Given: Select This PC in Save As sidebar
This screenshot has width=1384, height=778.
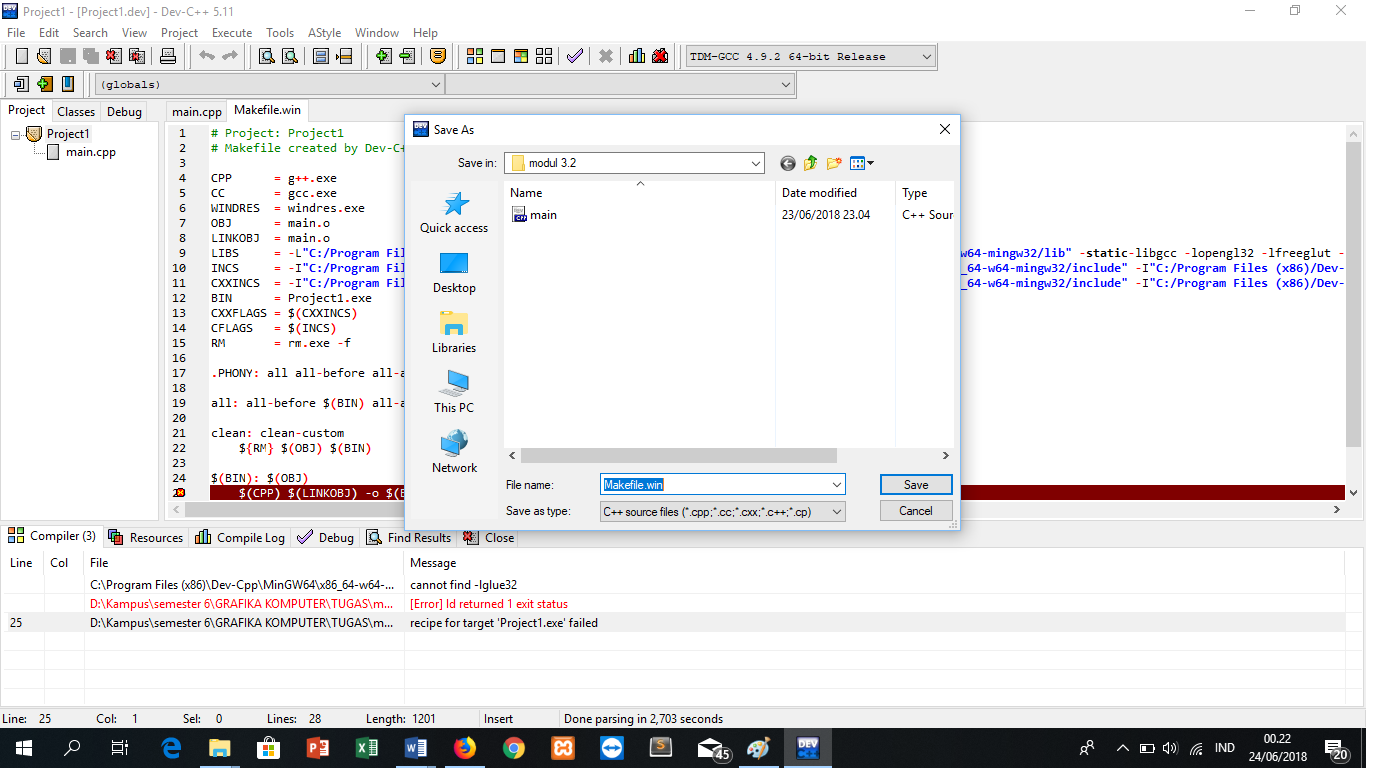Looking at the screenshot, I should coord(454,392).
